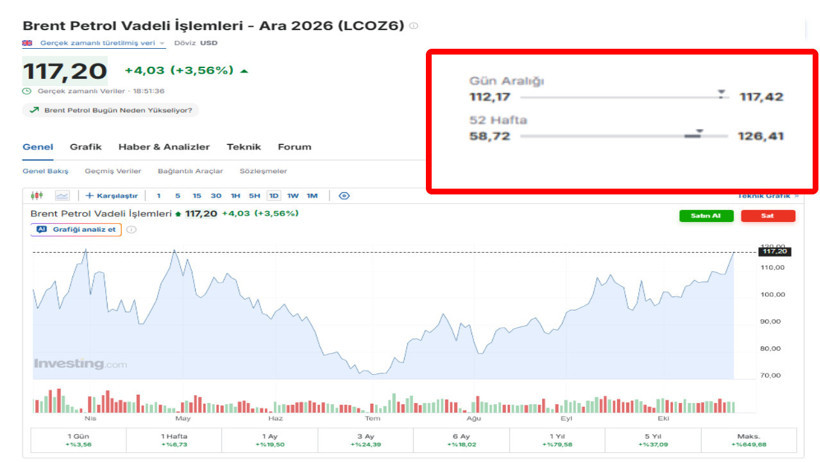820x462 pixels.
Task: Click the 52-week low 58,72
Action: click(x=489, y=136)
